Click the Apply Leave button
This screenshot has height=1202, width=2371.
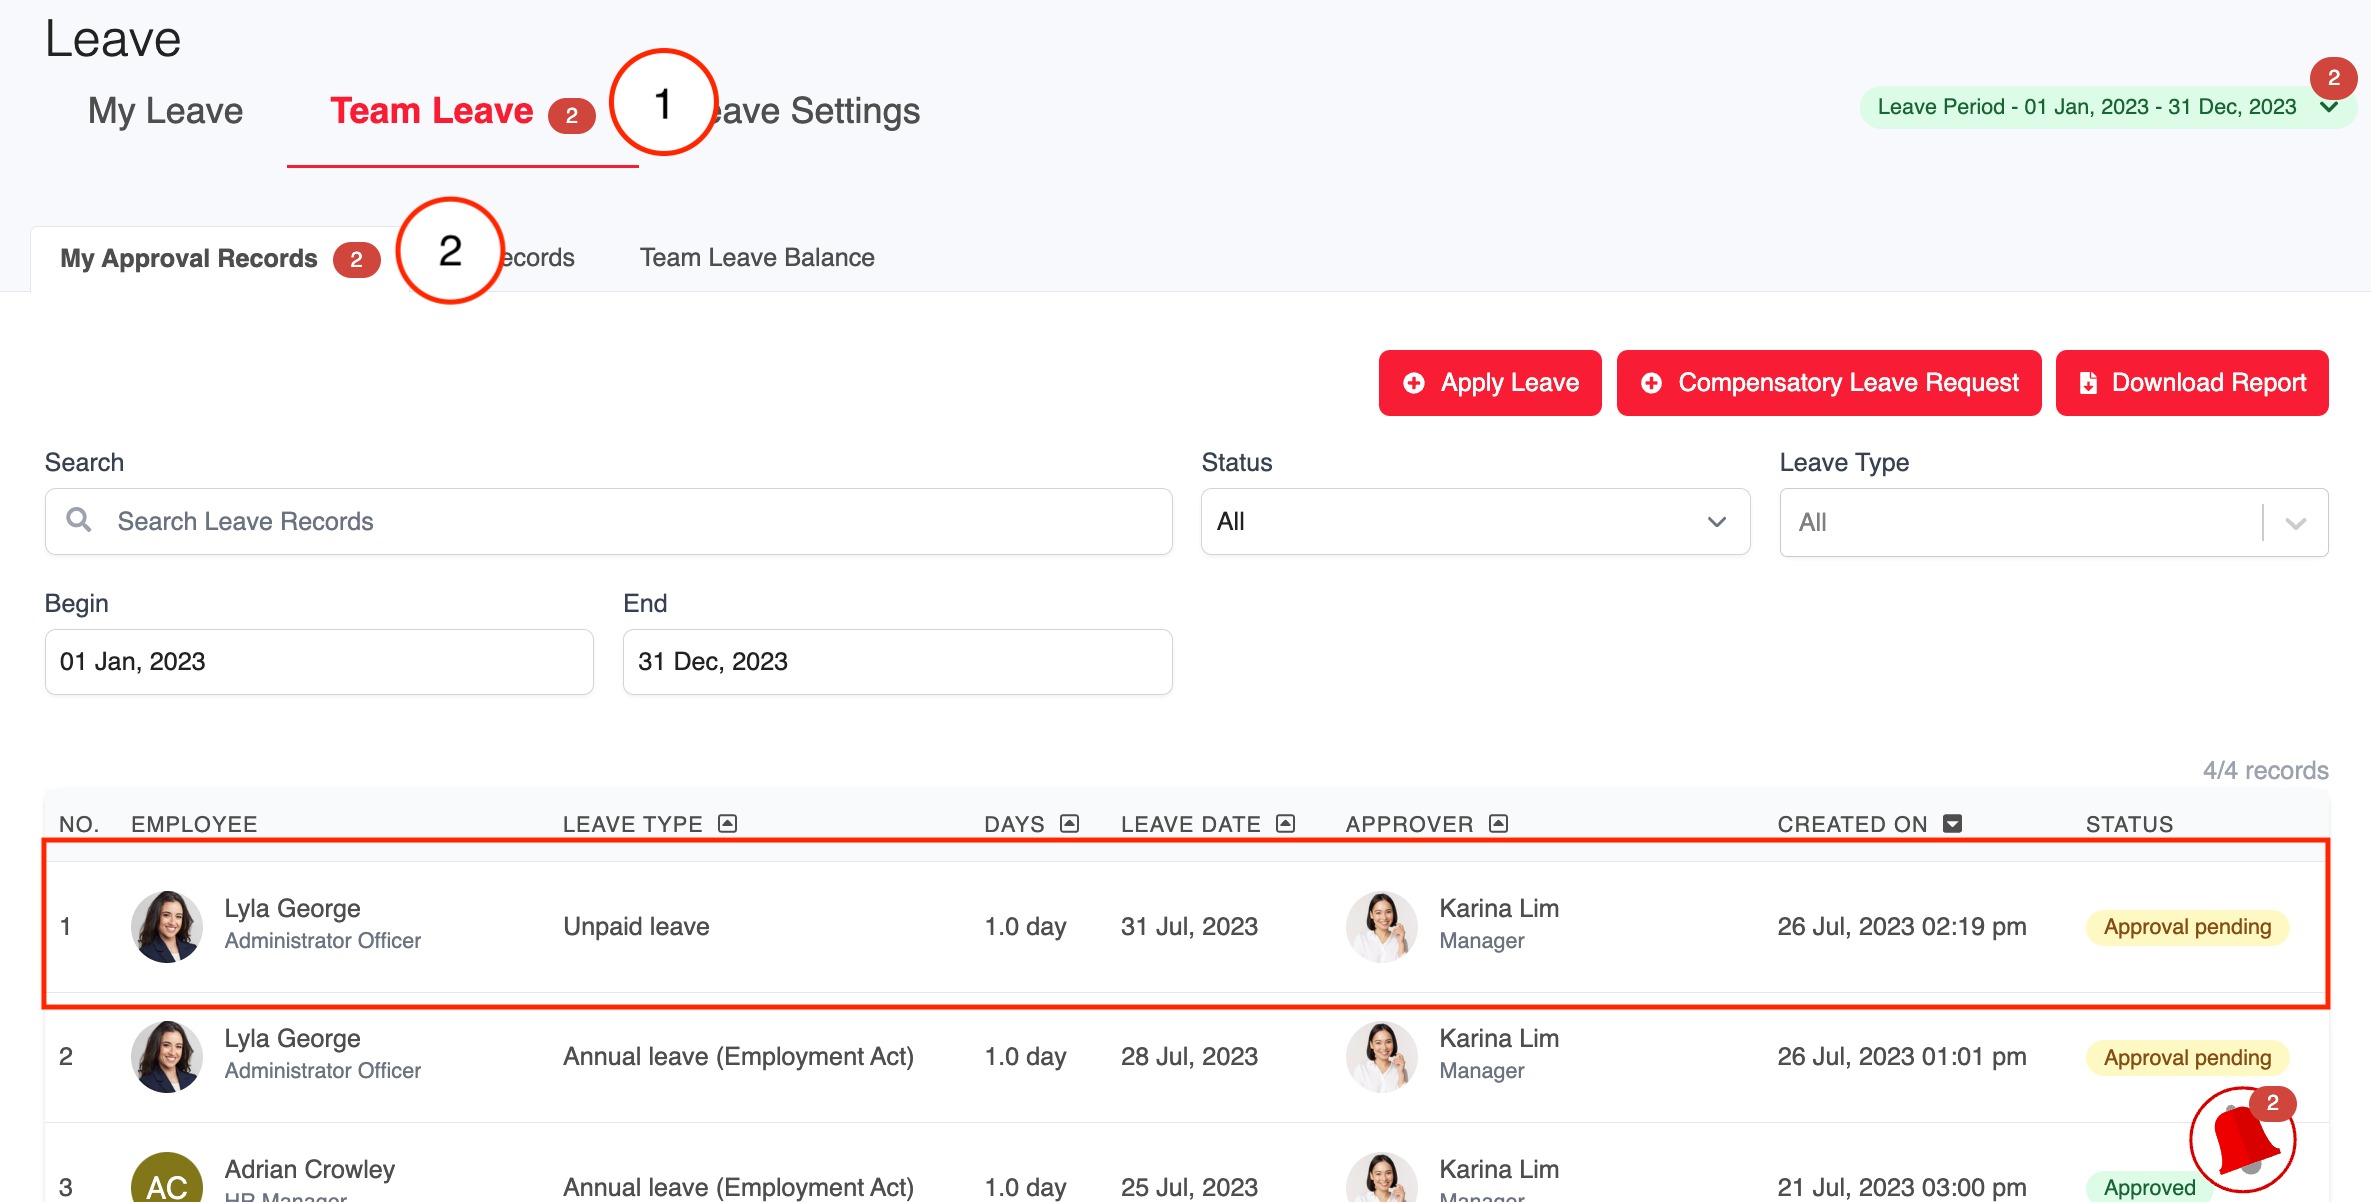(x=1490, y=383)
